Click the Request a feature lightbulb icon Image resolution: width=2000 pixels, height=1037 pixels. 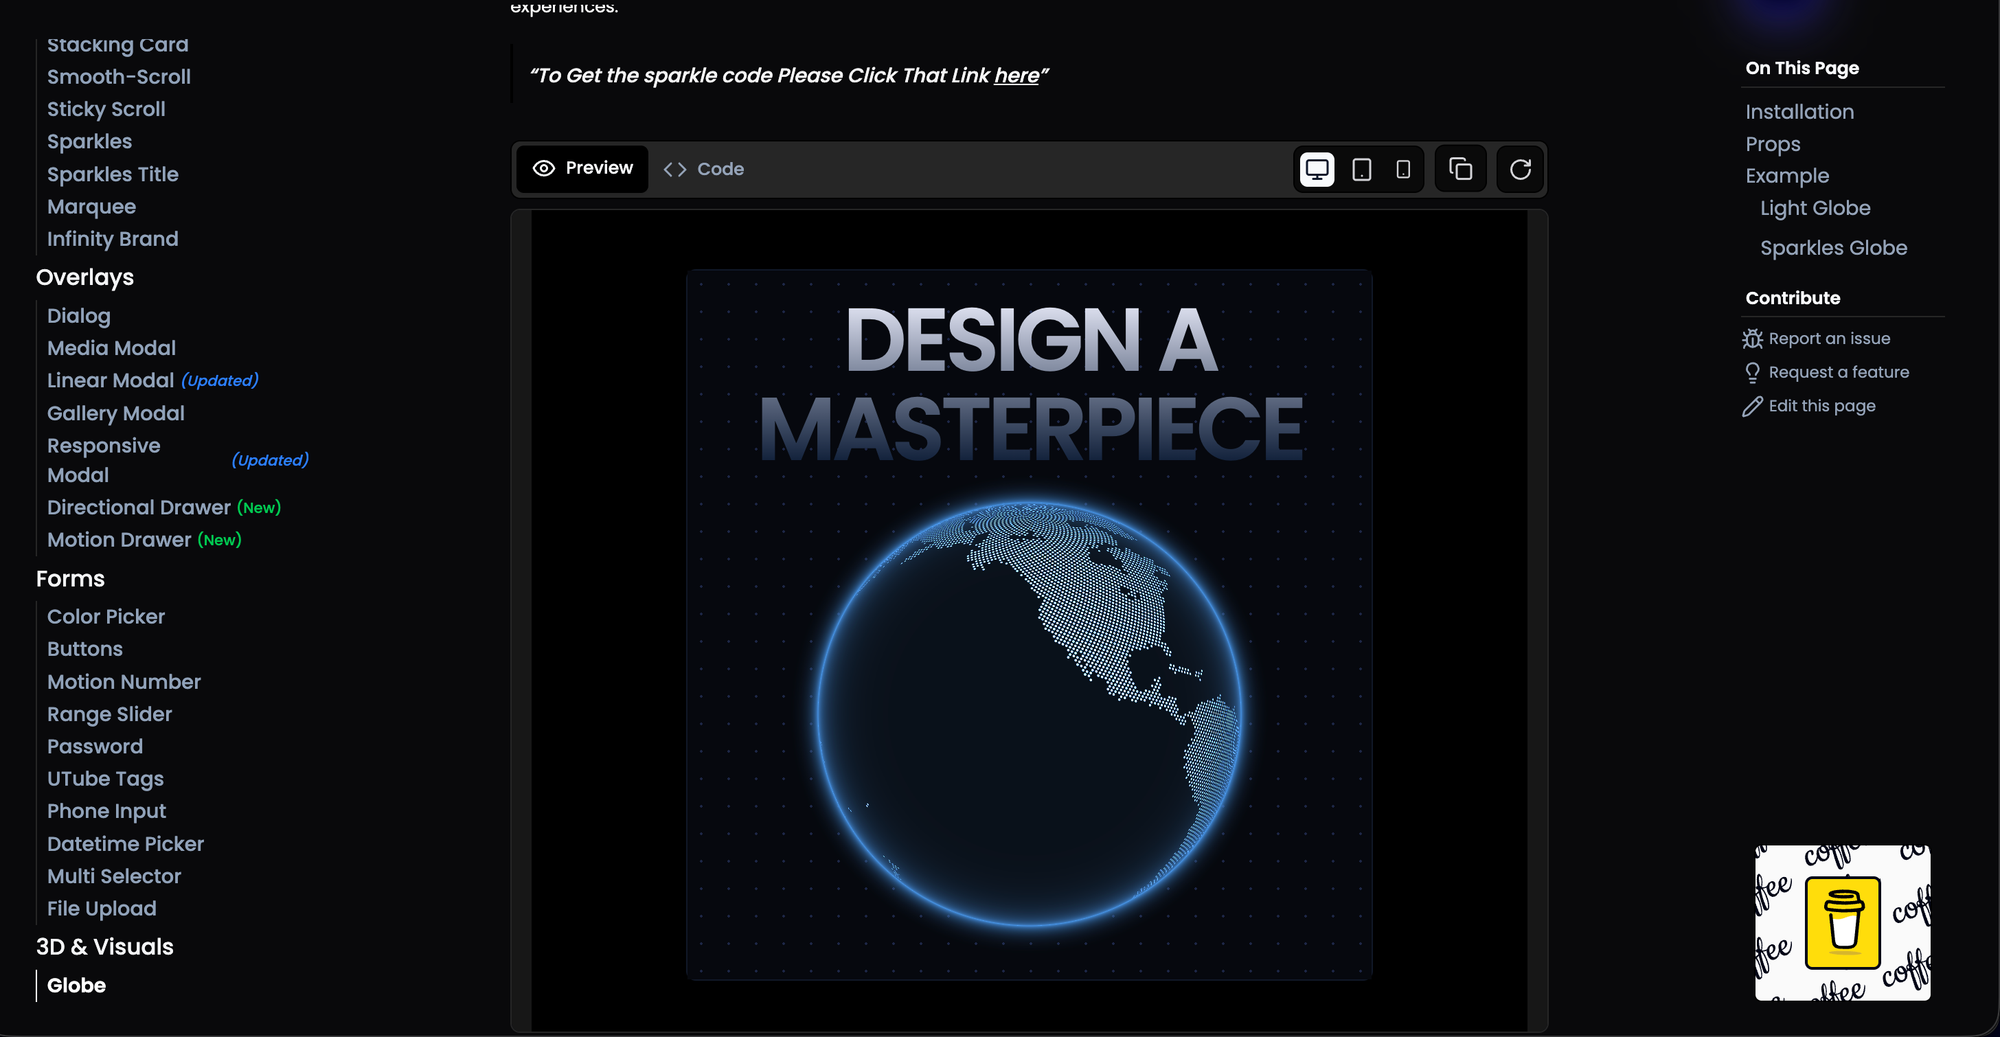tap(1752, 372)
